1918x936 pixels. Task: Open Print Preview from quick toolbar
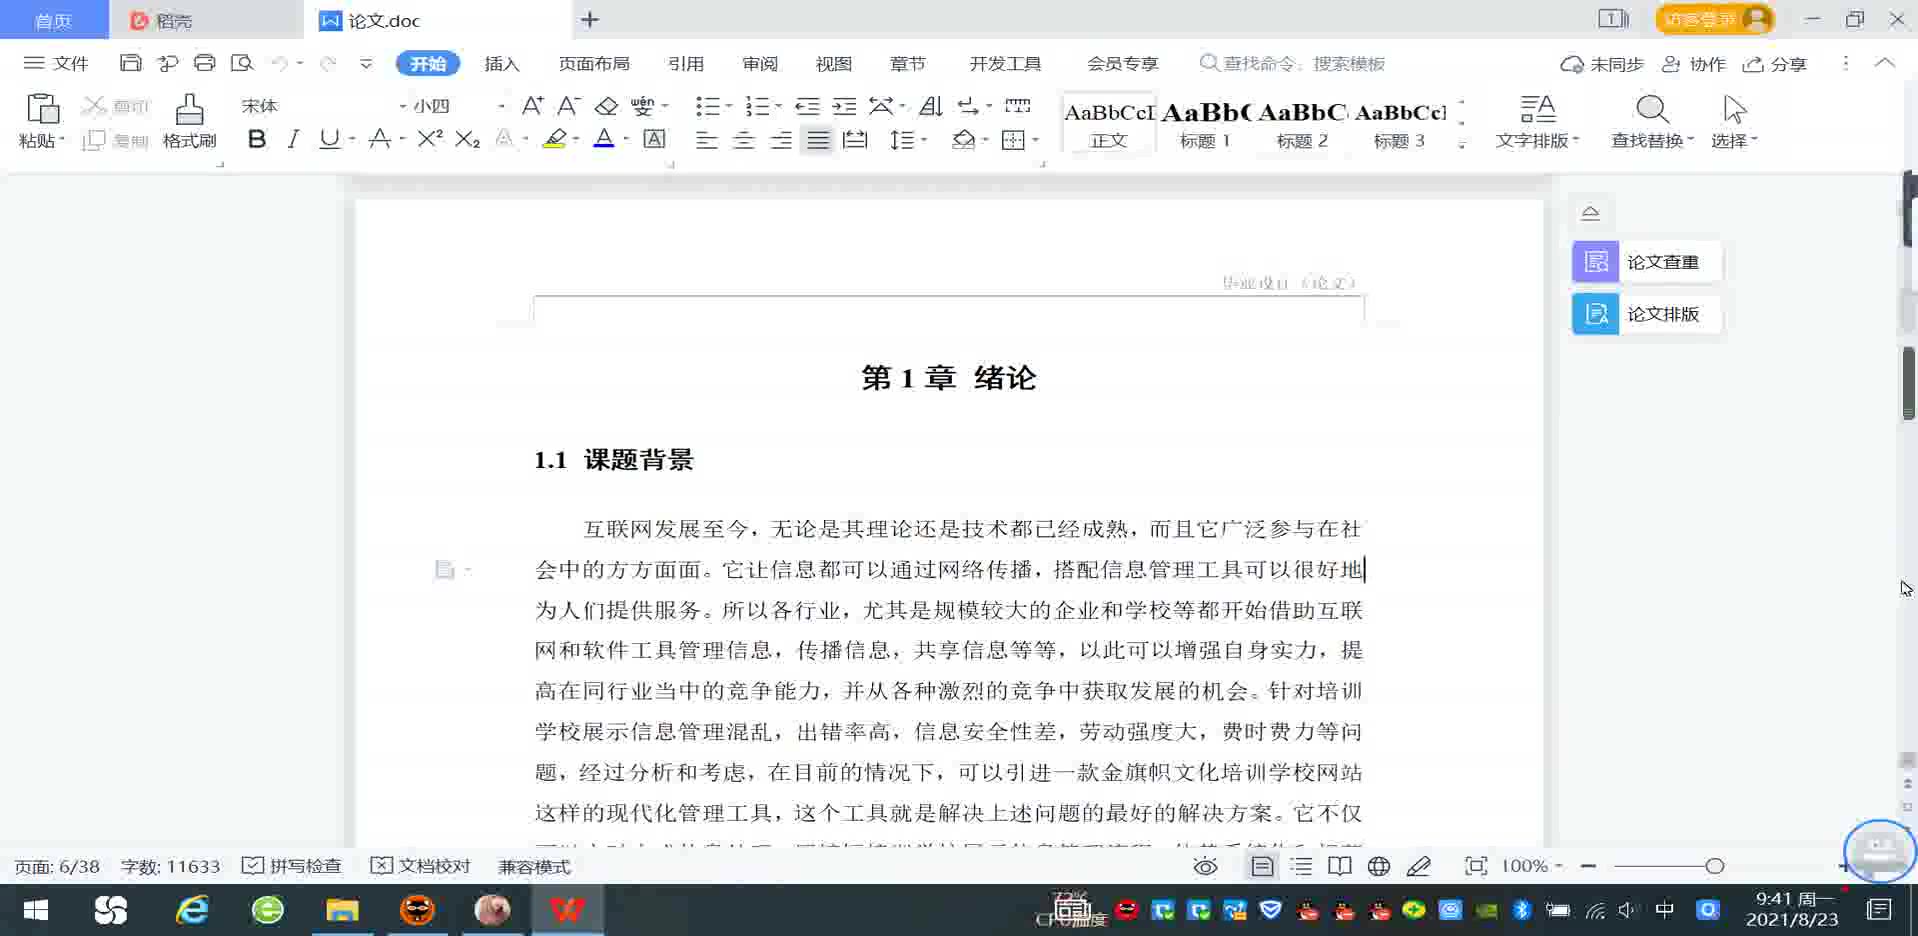(x=241, y=63)
